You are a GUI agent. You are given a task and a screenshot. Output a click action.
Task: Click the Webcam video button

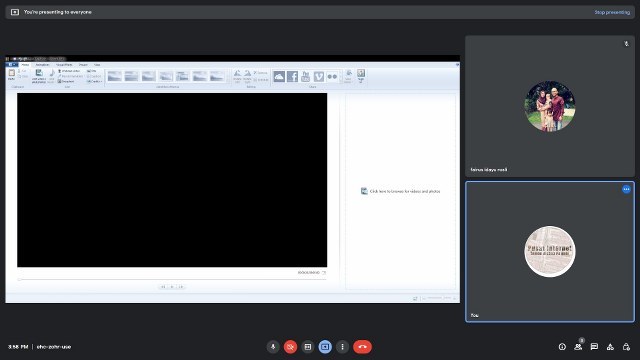pos(69,71)
